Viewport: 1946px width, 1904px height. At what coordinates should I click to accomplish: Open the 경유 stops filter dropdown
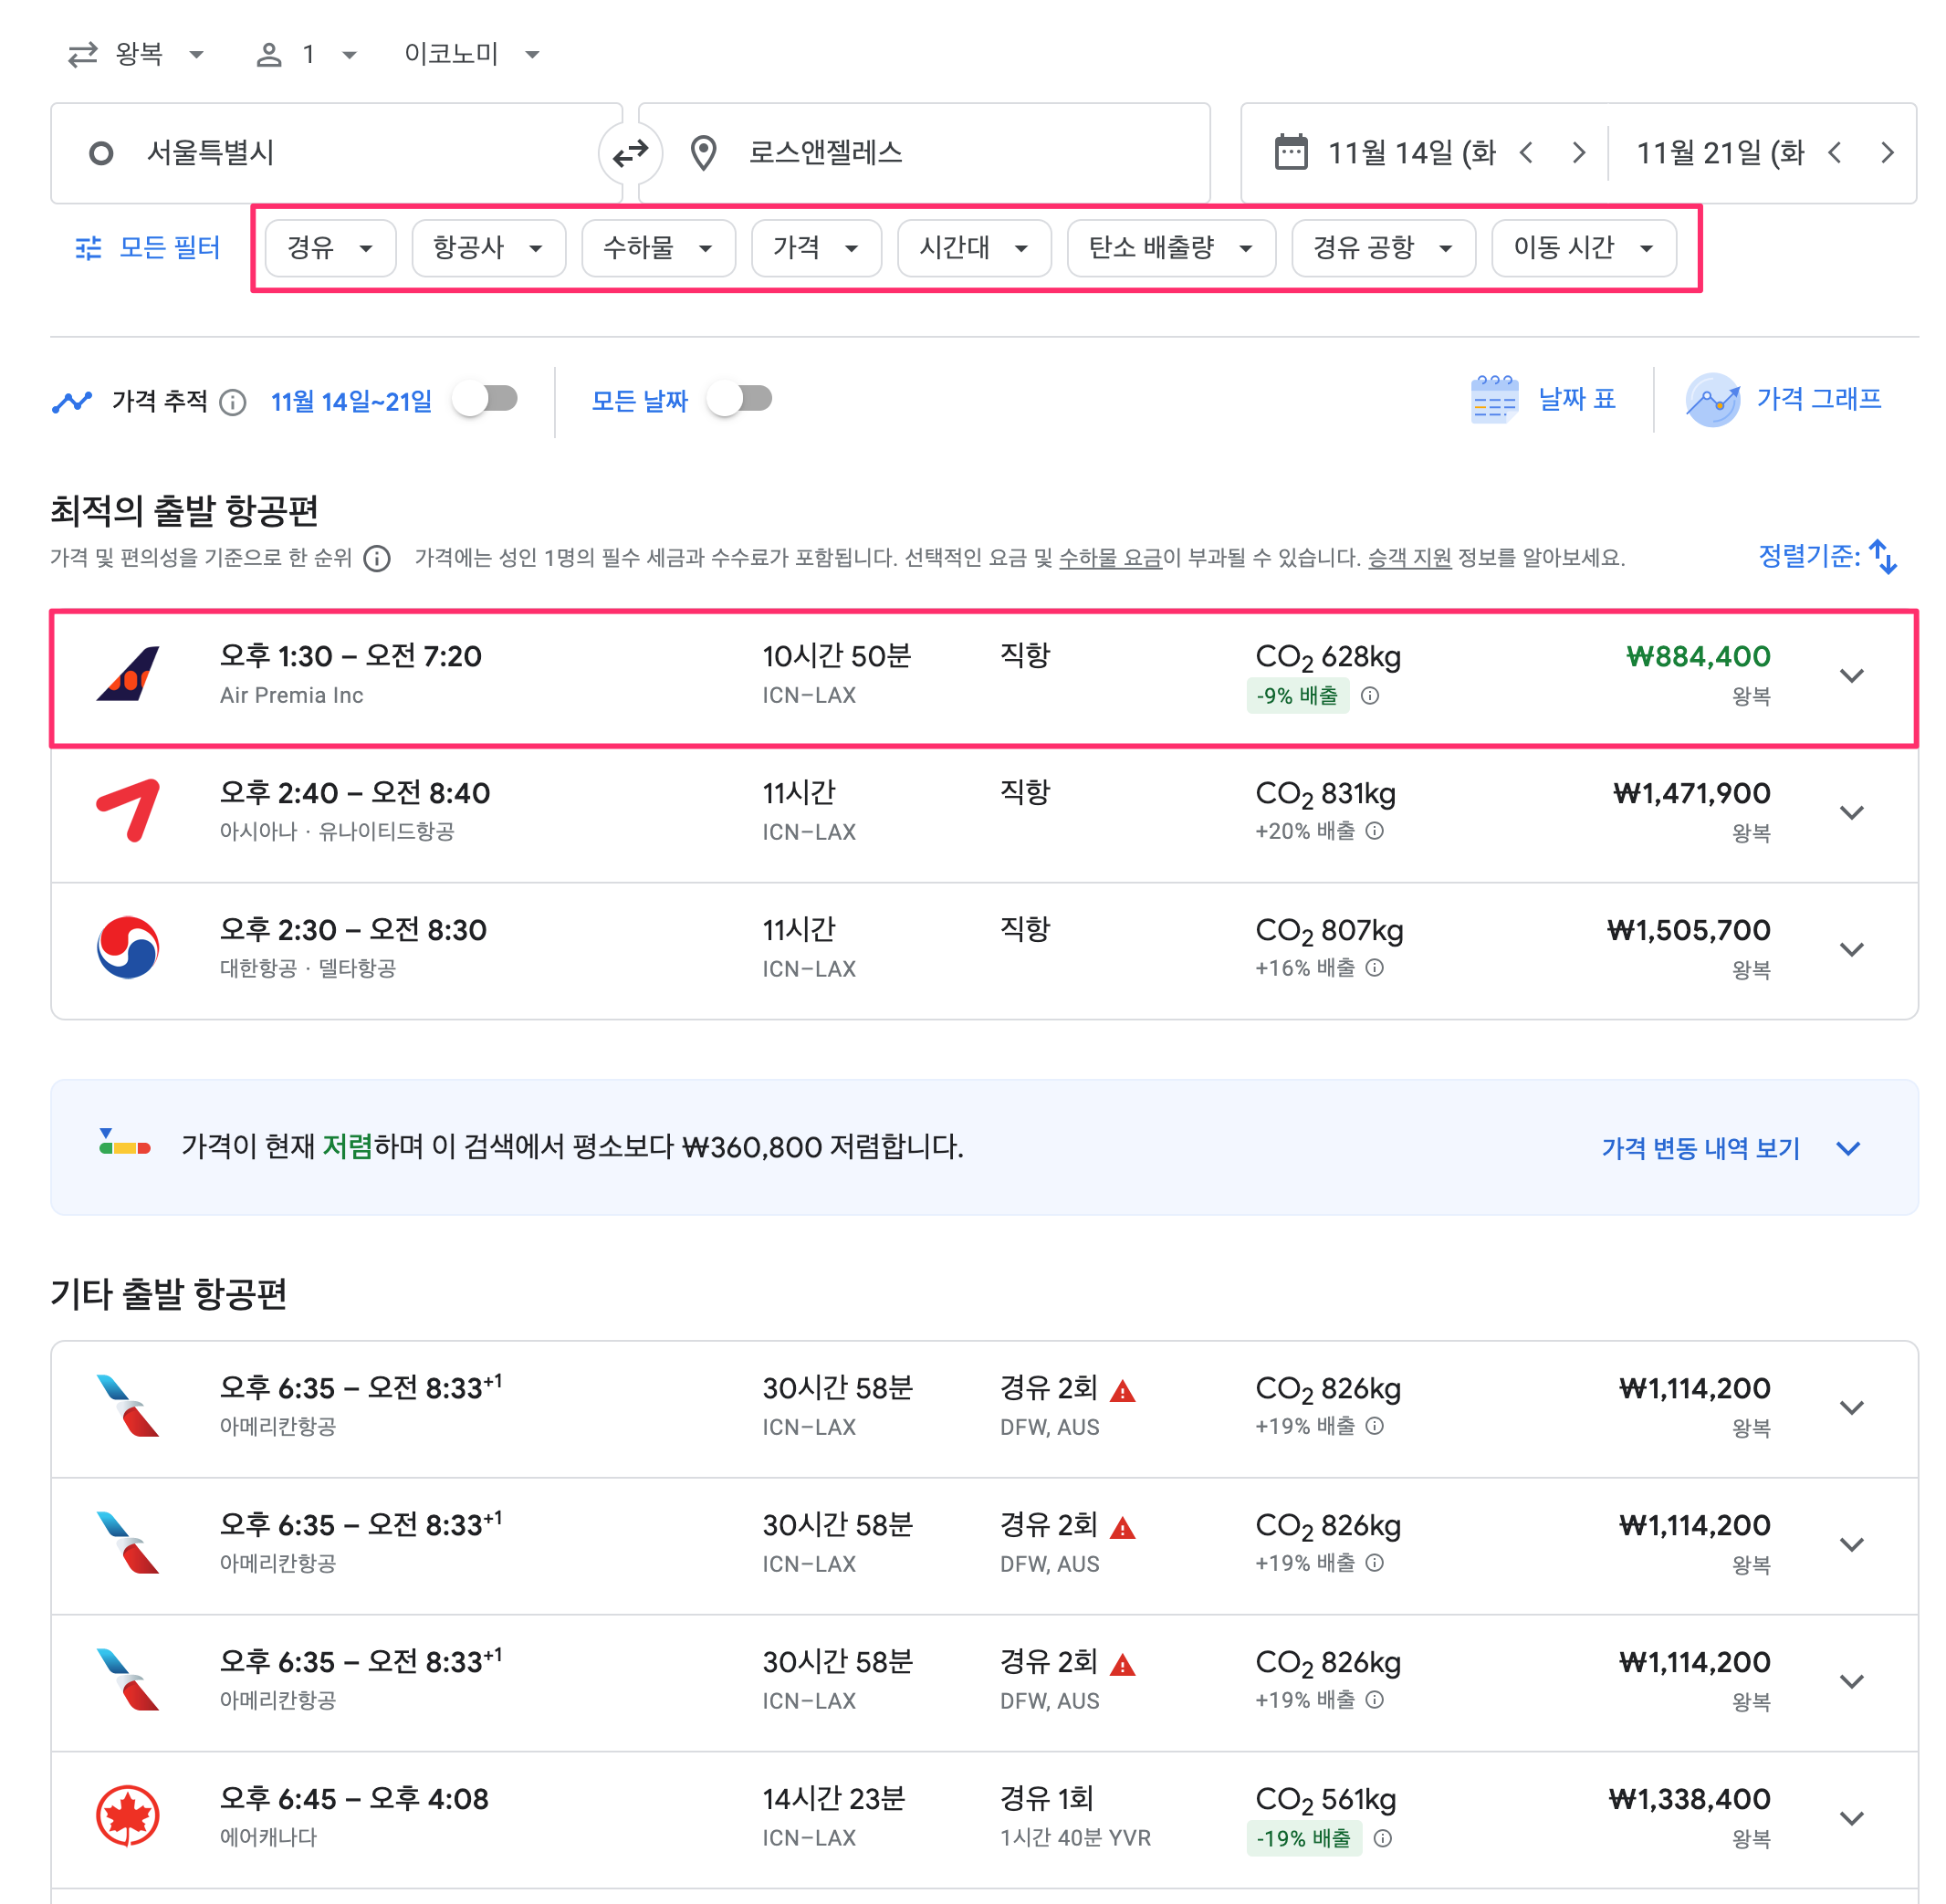[330, 248]
